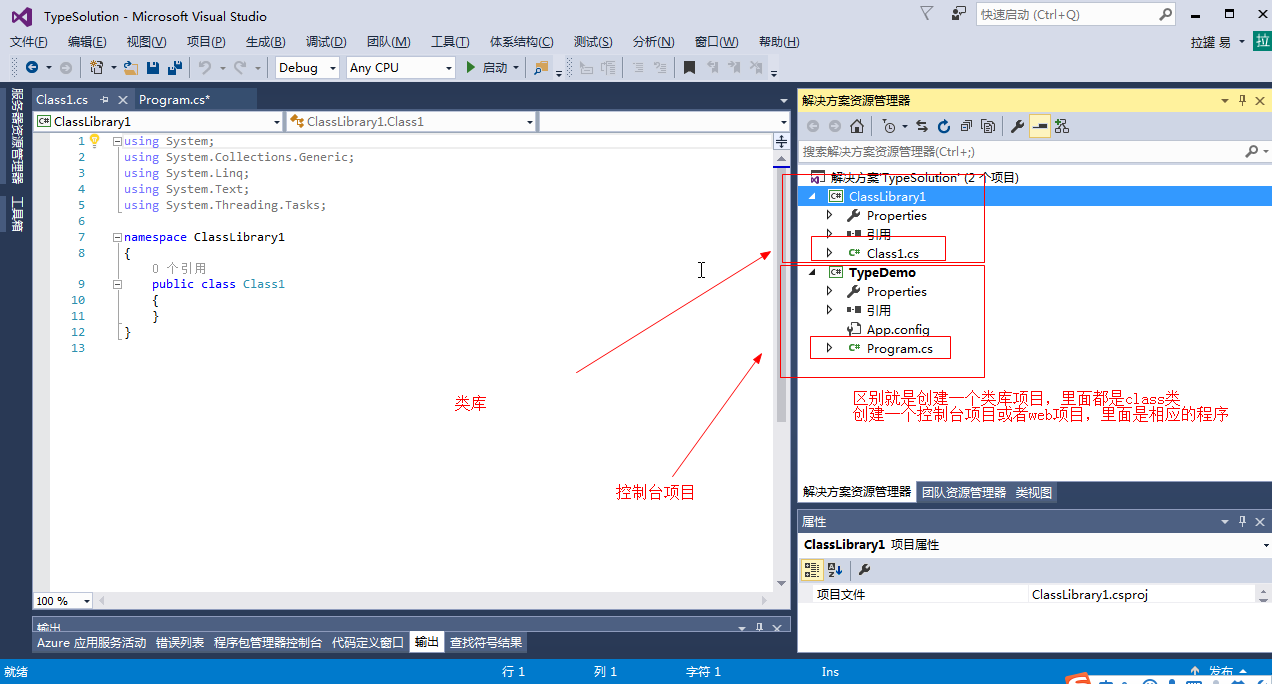Click the Save All icon

click(175, 67)
